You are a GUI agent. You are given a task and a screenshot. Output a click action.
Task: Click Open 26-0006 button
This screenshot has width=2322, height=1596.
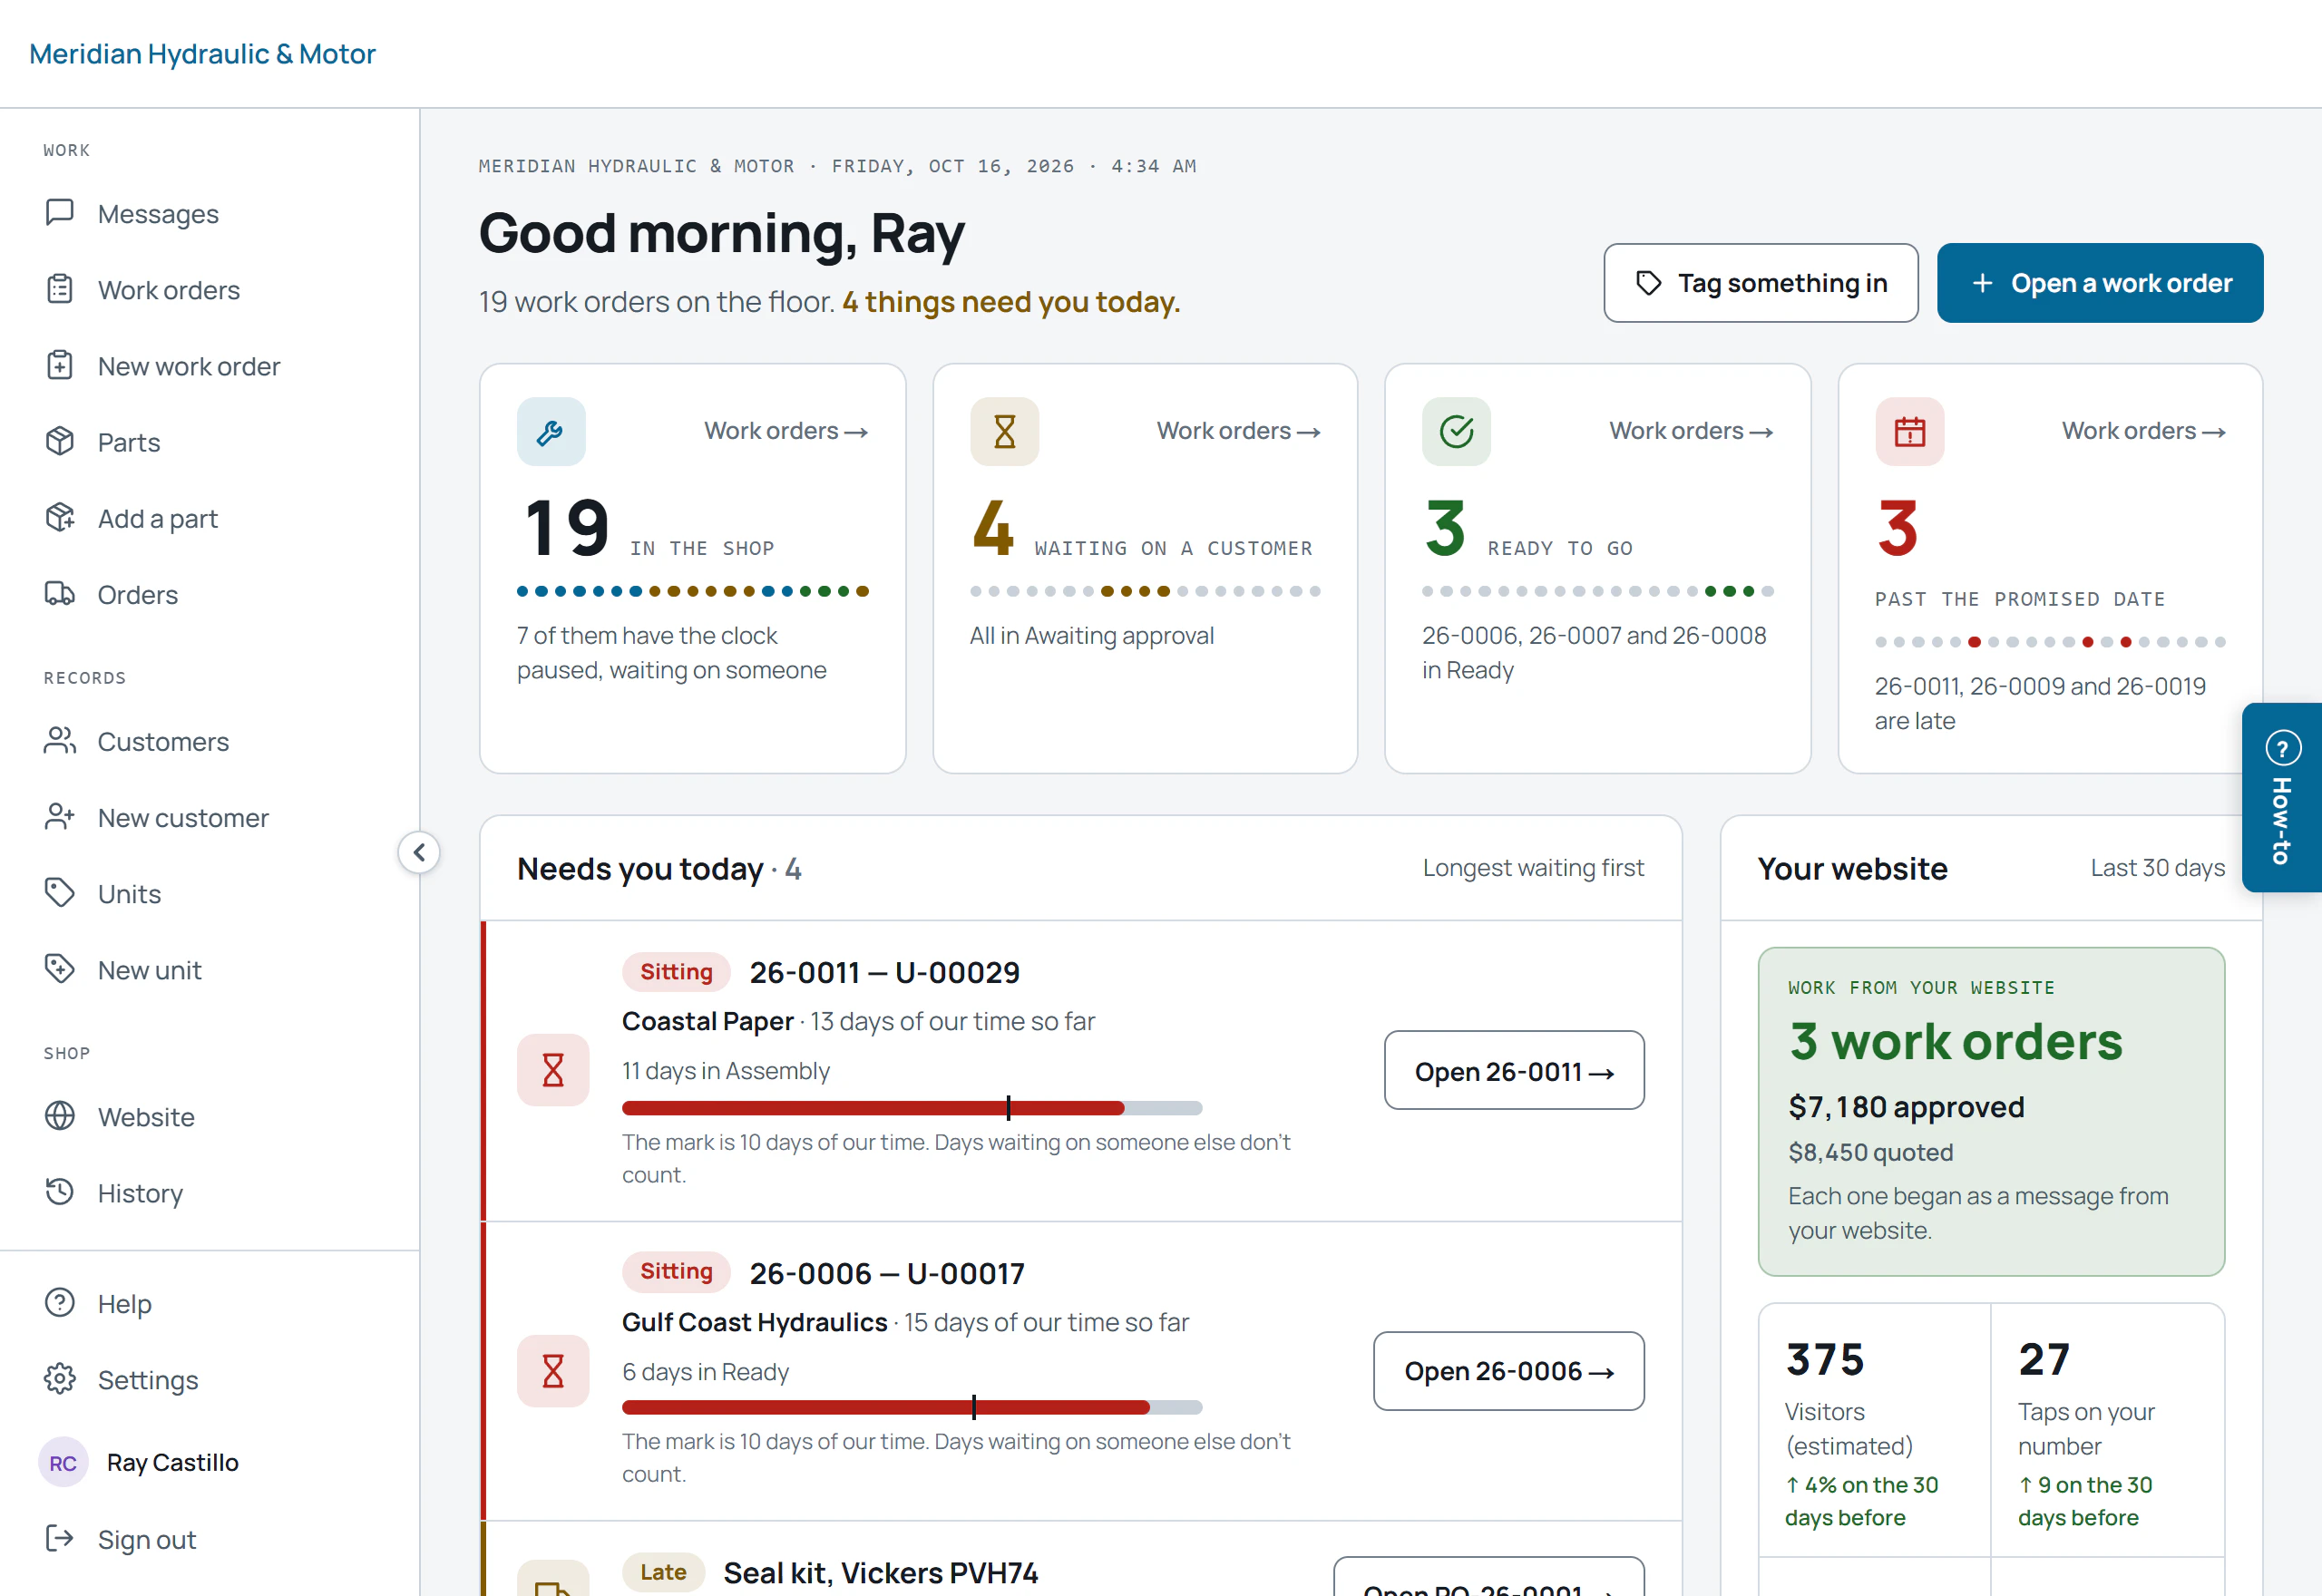pos(1509,1371)
